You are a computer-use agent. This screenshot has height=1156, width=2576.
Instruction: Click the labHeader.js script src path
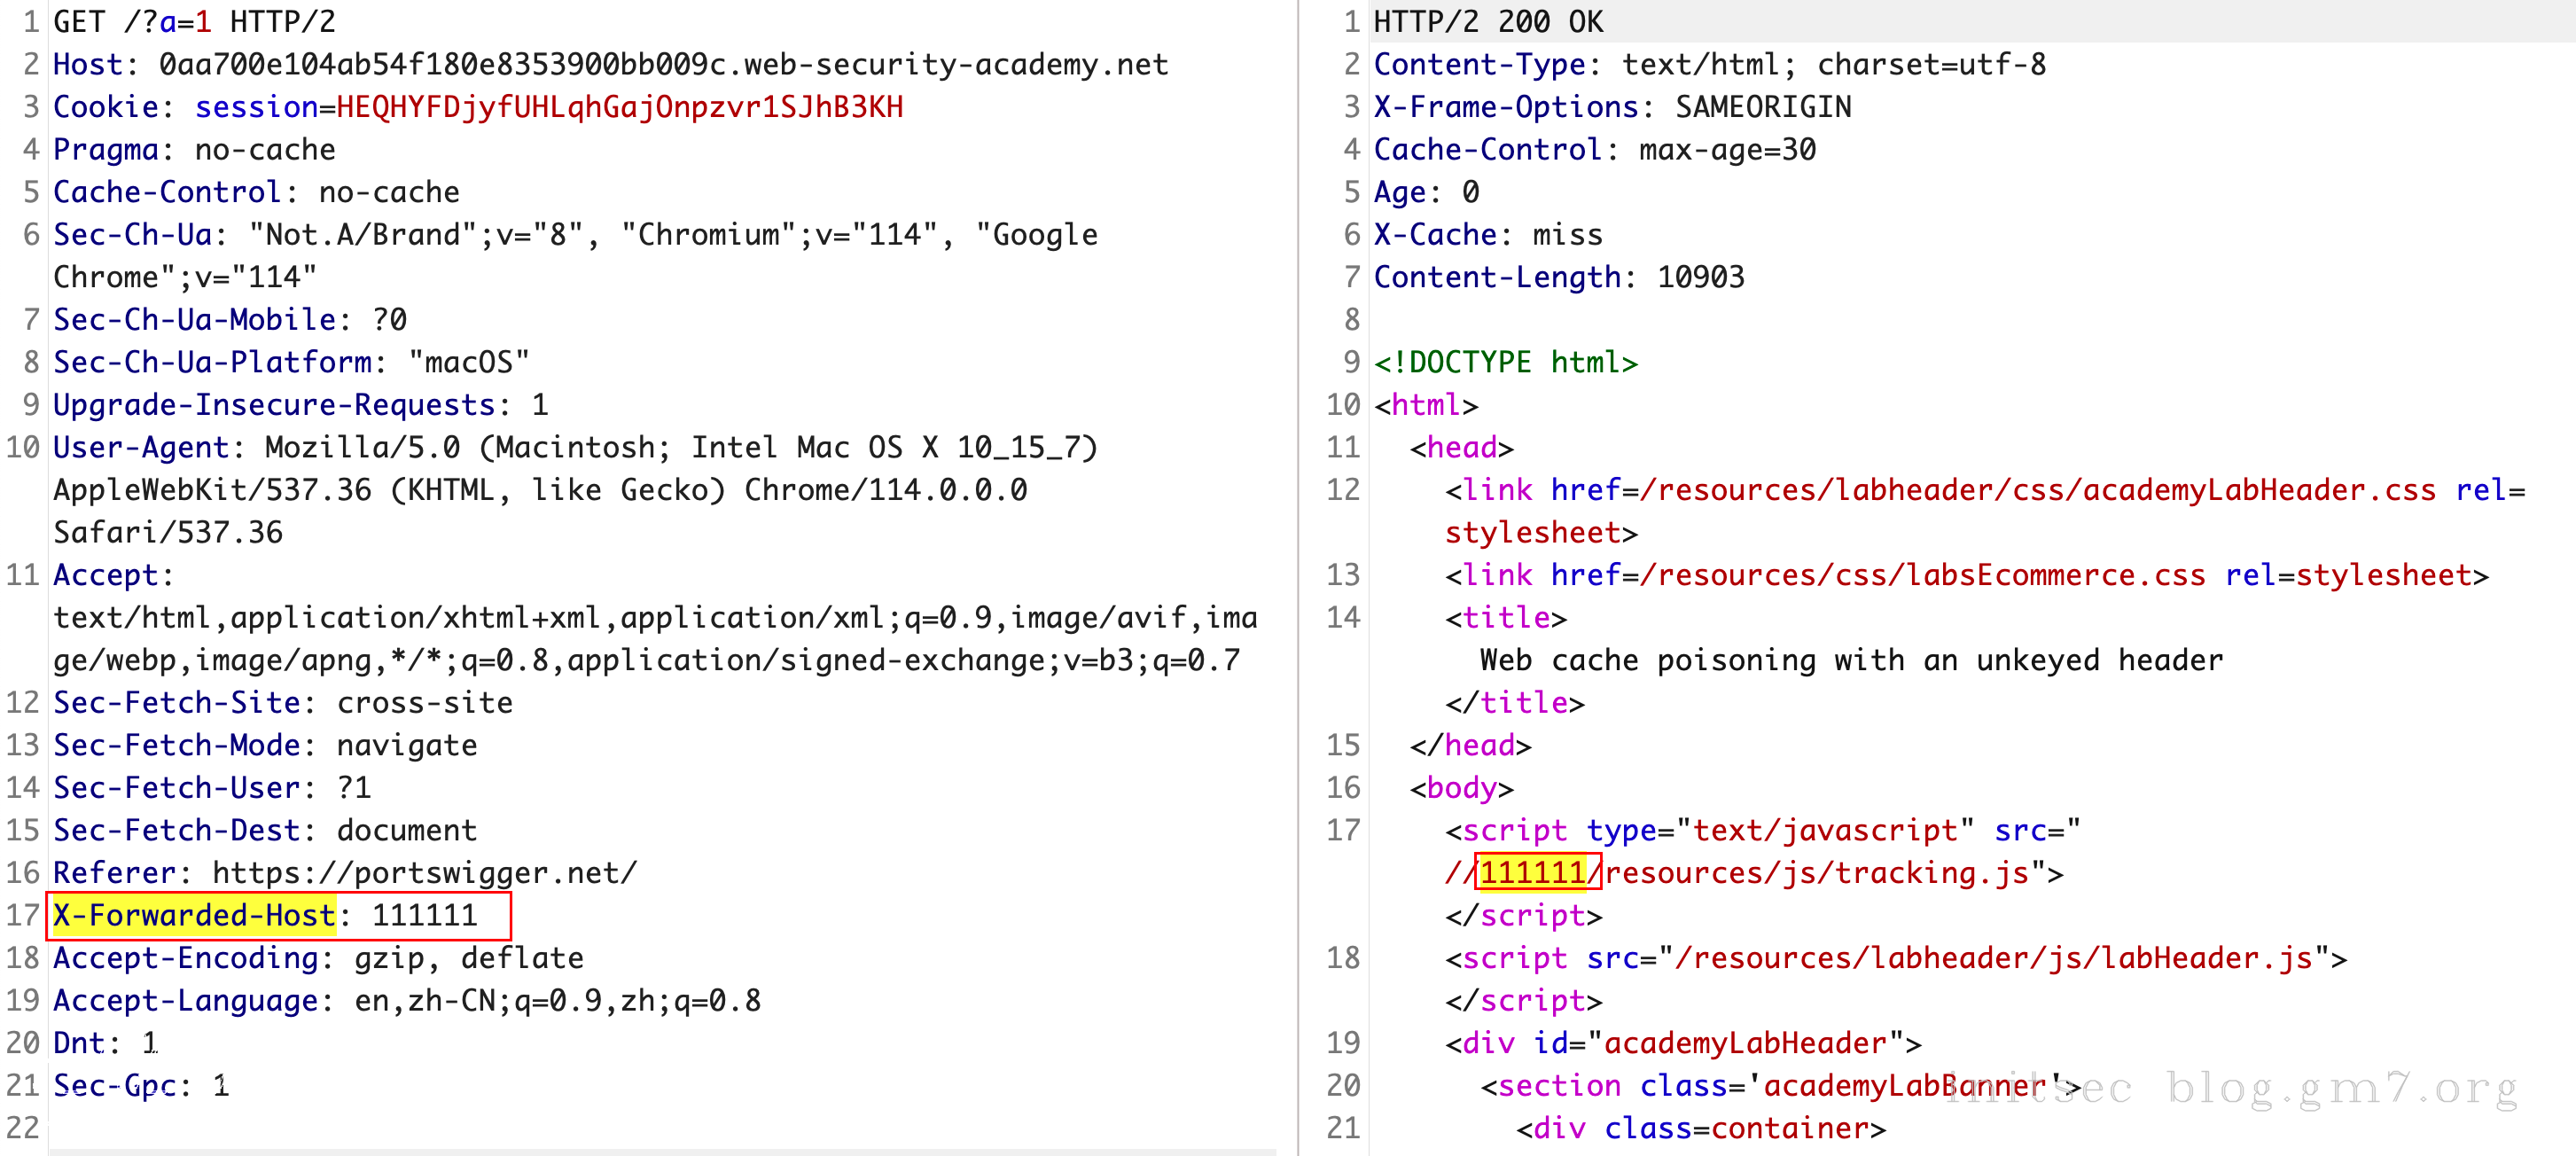point(1994,958)
